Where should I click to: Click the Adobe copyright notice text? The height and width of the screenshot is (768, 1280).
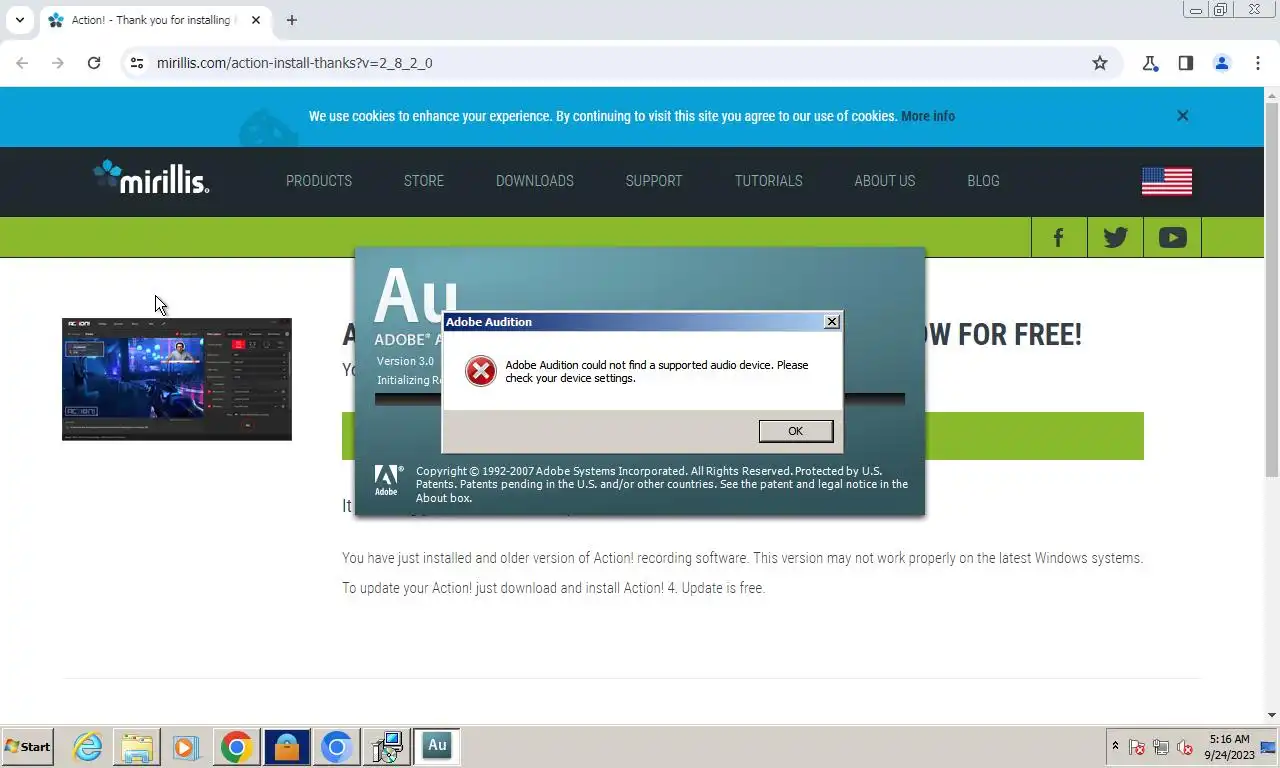pos(661,484)
